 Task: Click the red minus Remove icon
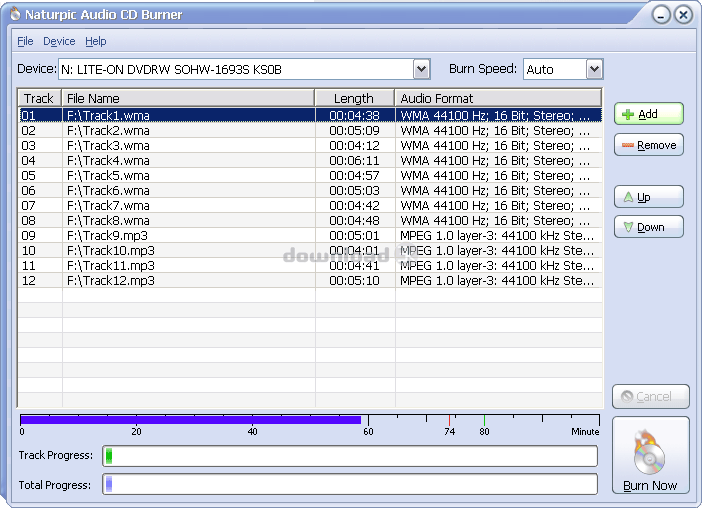pos(627,145)
